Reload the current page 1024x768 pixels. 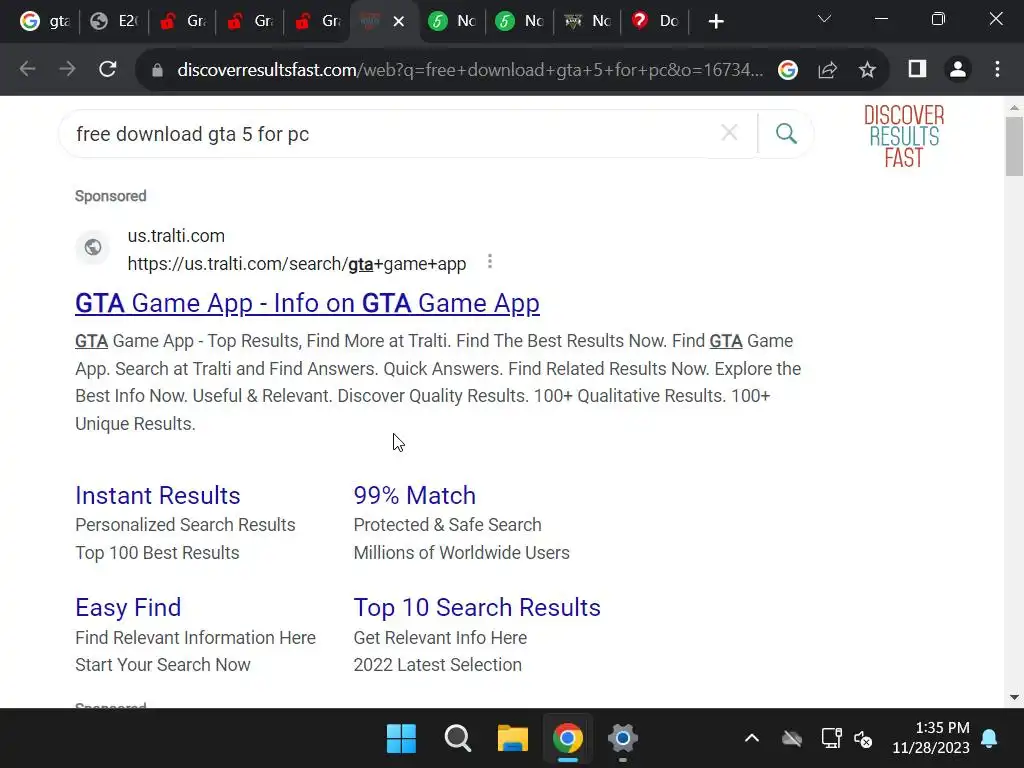pos(108,69)
